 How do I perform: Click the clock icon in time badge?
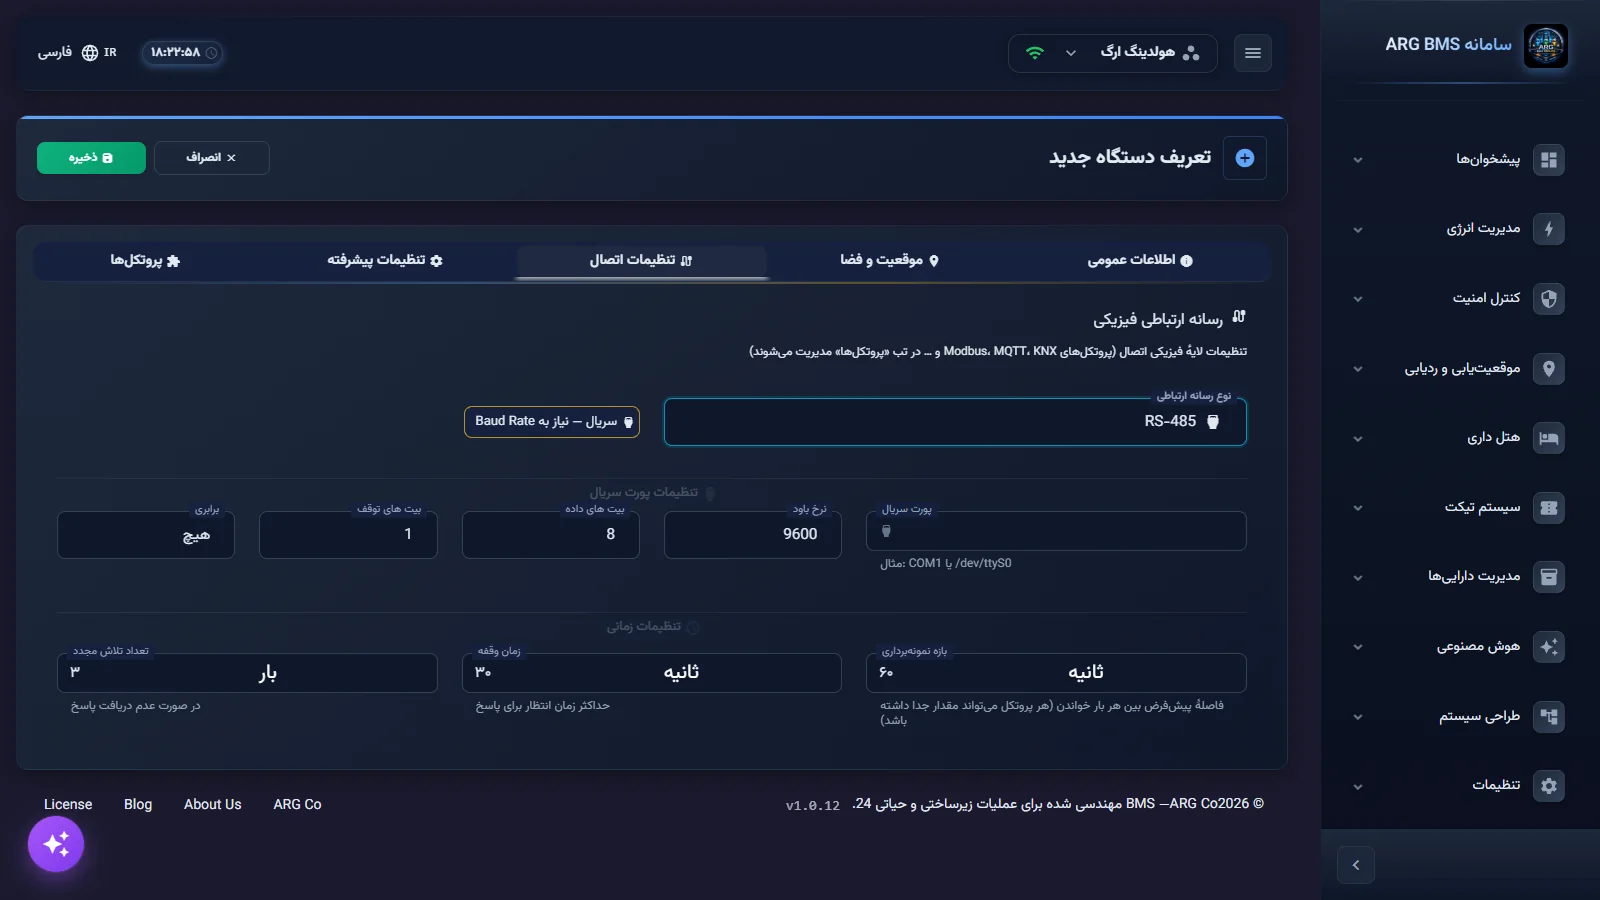pyautogui.click(x=212, y=53)
